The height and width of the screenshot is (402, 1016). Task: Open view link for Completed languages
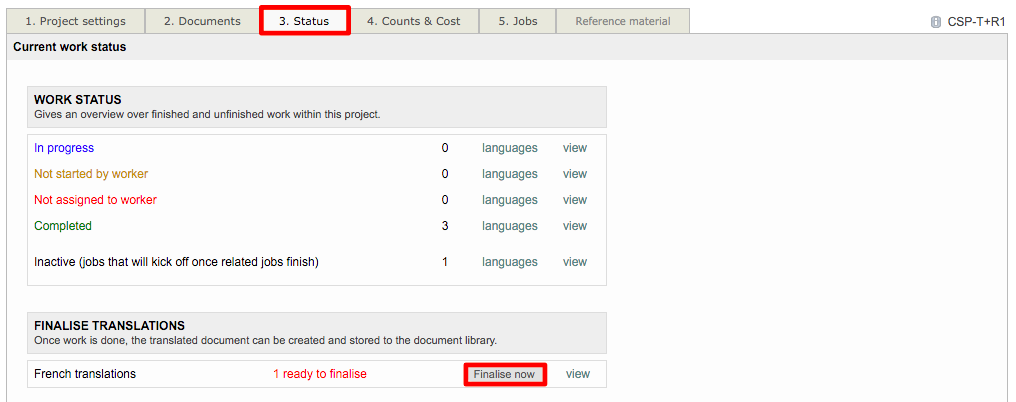pyautogui.click(x=574, y=226)
